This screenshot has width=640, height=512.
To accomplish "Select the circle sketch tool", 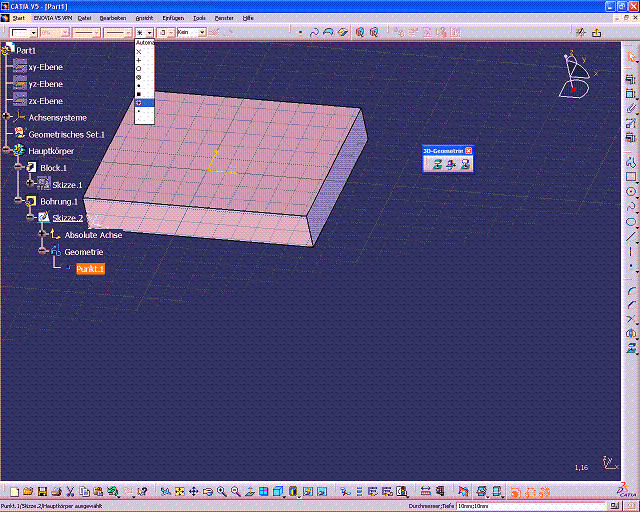I will tap(631, 191).
